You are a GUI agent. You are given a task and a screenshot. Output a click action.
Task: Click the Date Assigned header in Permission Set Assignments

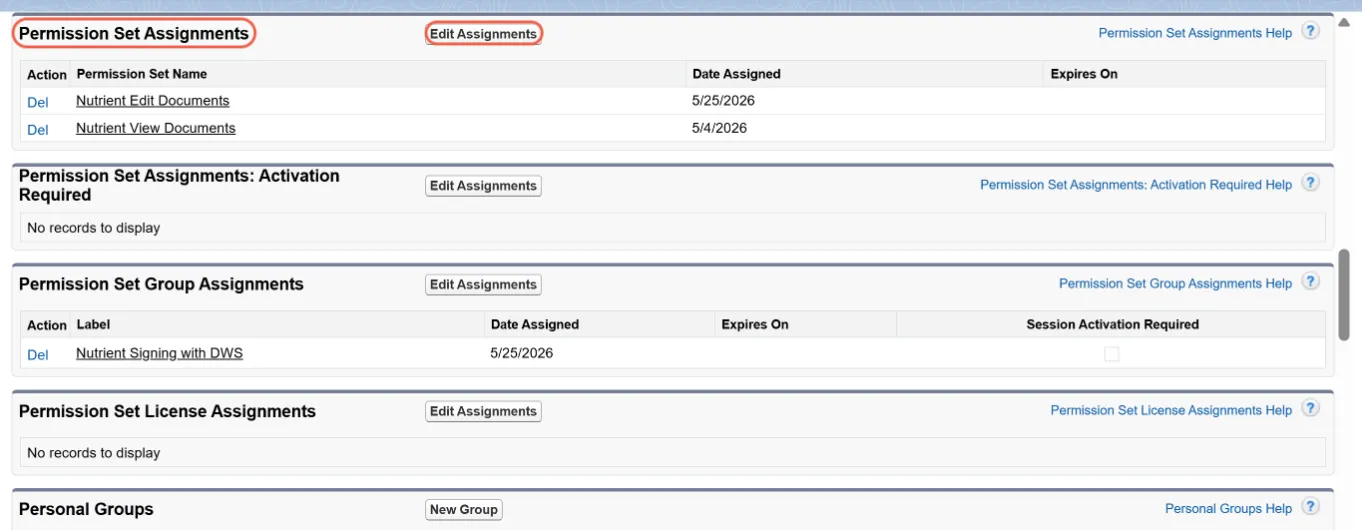(x=736, y=74)
